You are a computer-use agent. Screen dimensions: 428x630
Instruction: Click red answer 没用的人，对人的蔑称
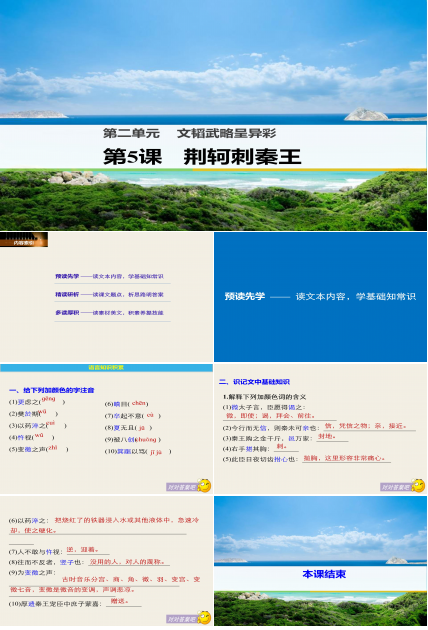coord(127,561)
